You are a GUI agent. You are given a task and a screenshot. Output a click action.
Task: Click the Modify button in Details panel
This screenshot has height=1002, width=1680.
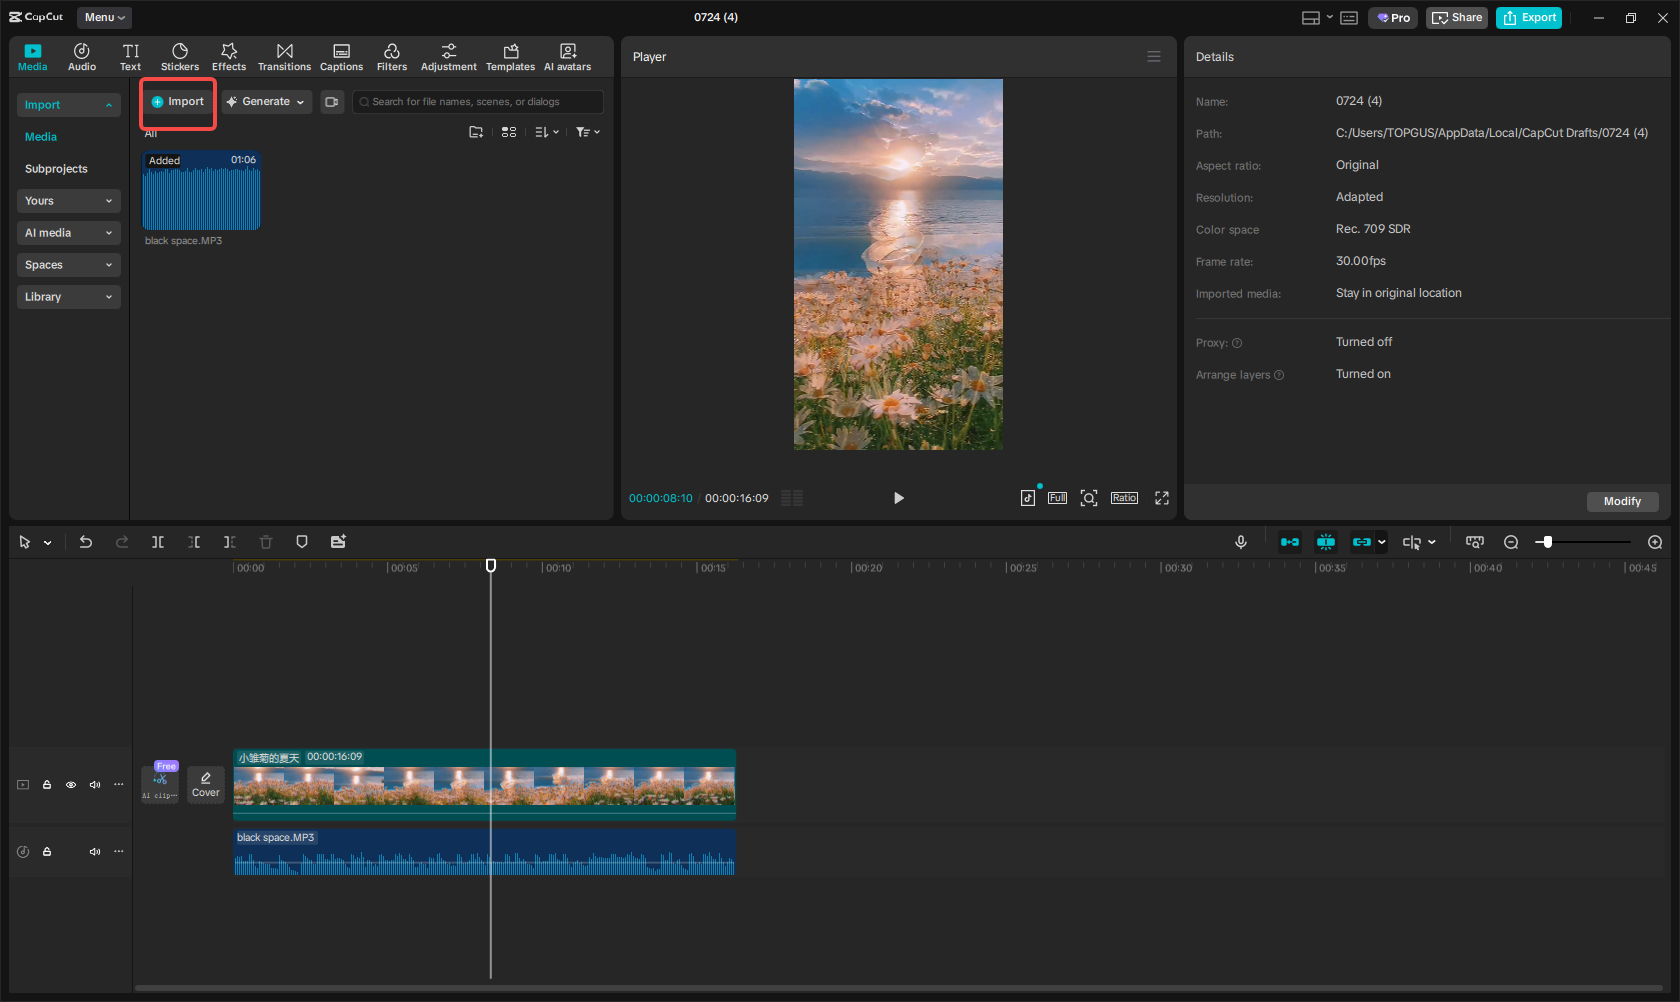(1622, 501)
